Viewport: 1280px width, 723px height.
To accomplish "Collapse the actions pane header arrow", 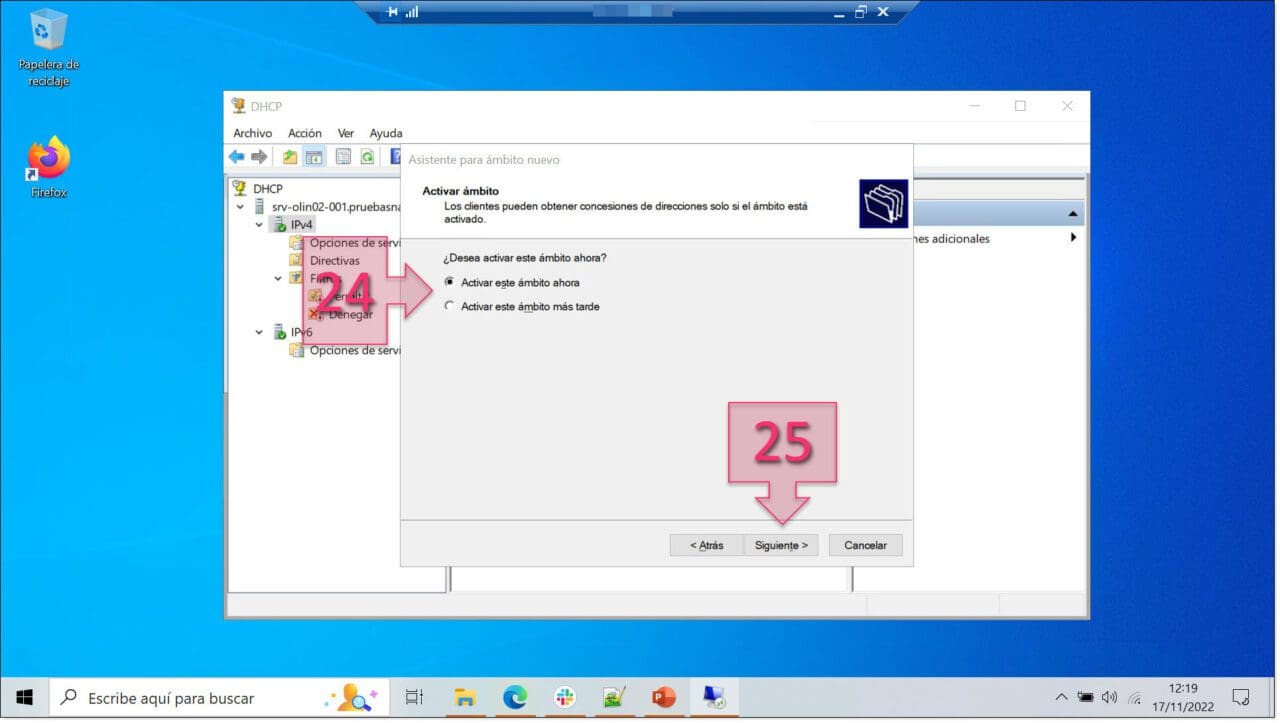I will [x=1072, y=214].
